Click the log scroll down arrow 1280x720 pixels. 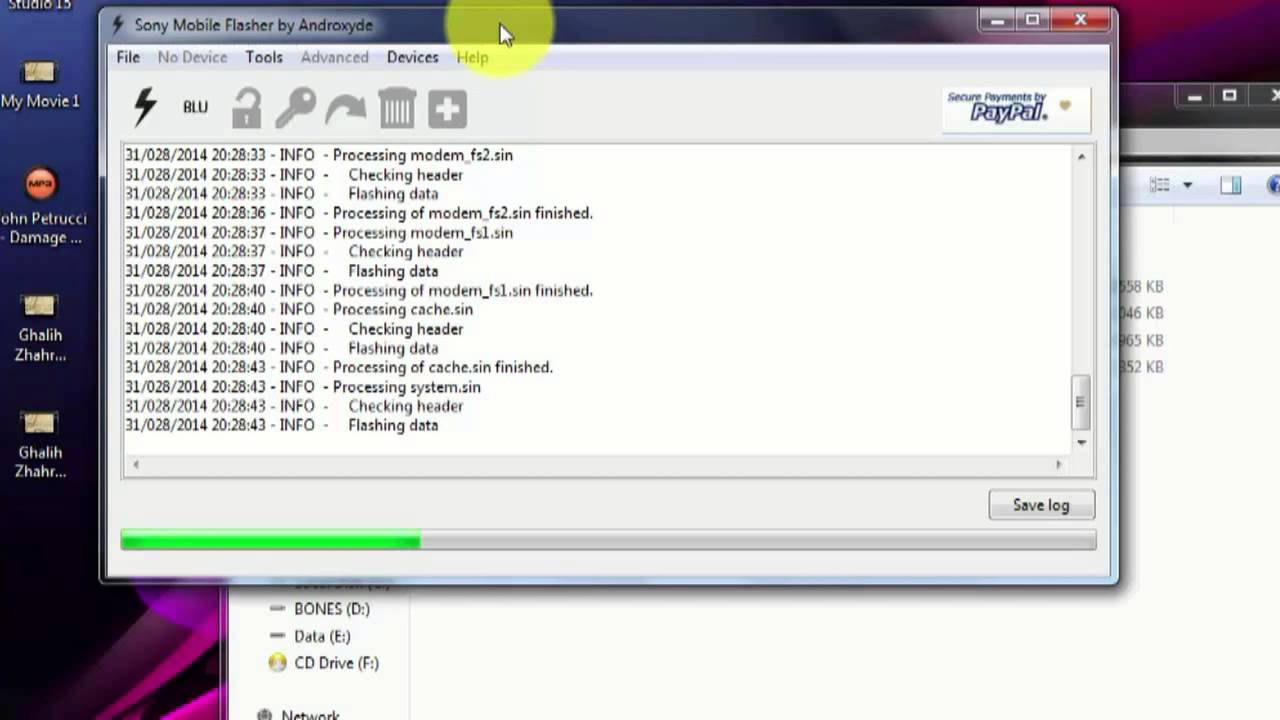pos(1081,441)
